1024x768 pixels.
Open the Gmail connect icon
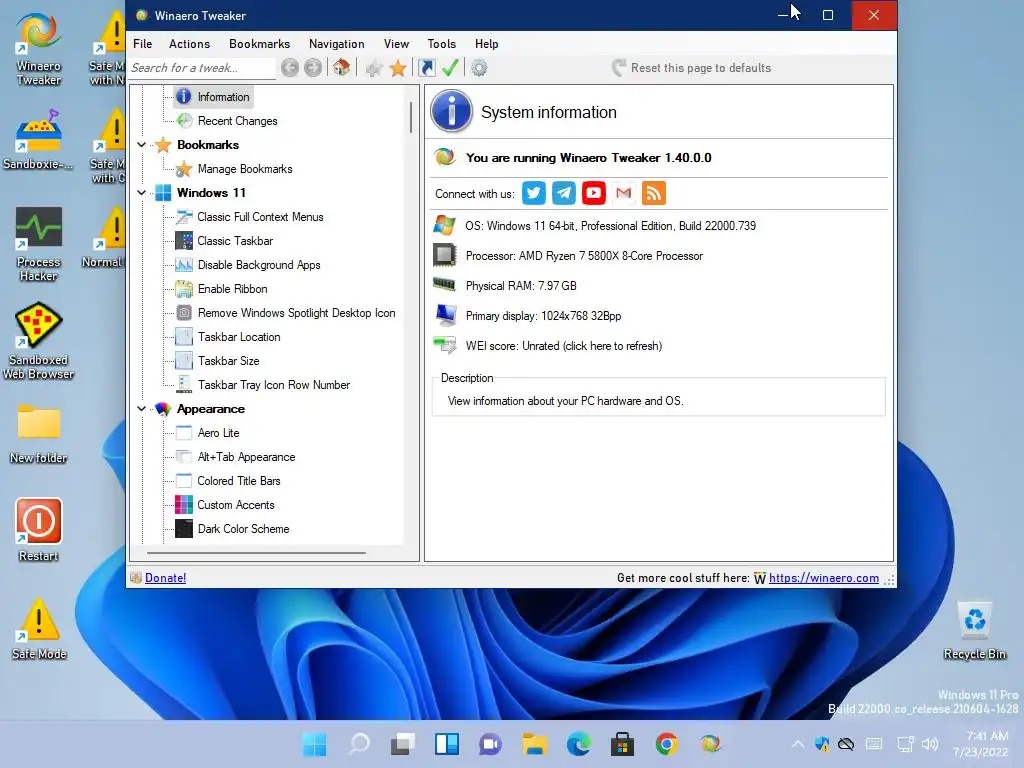(x=624, y=193)
